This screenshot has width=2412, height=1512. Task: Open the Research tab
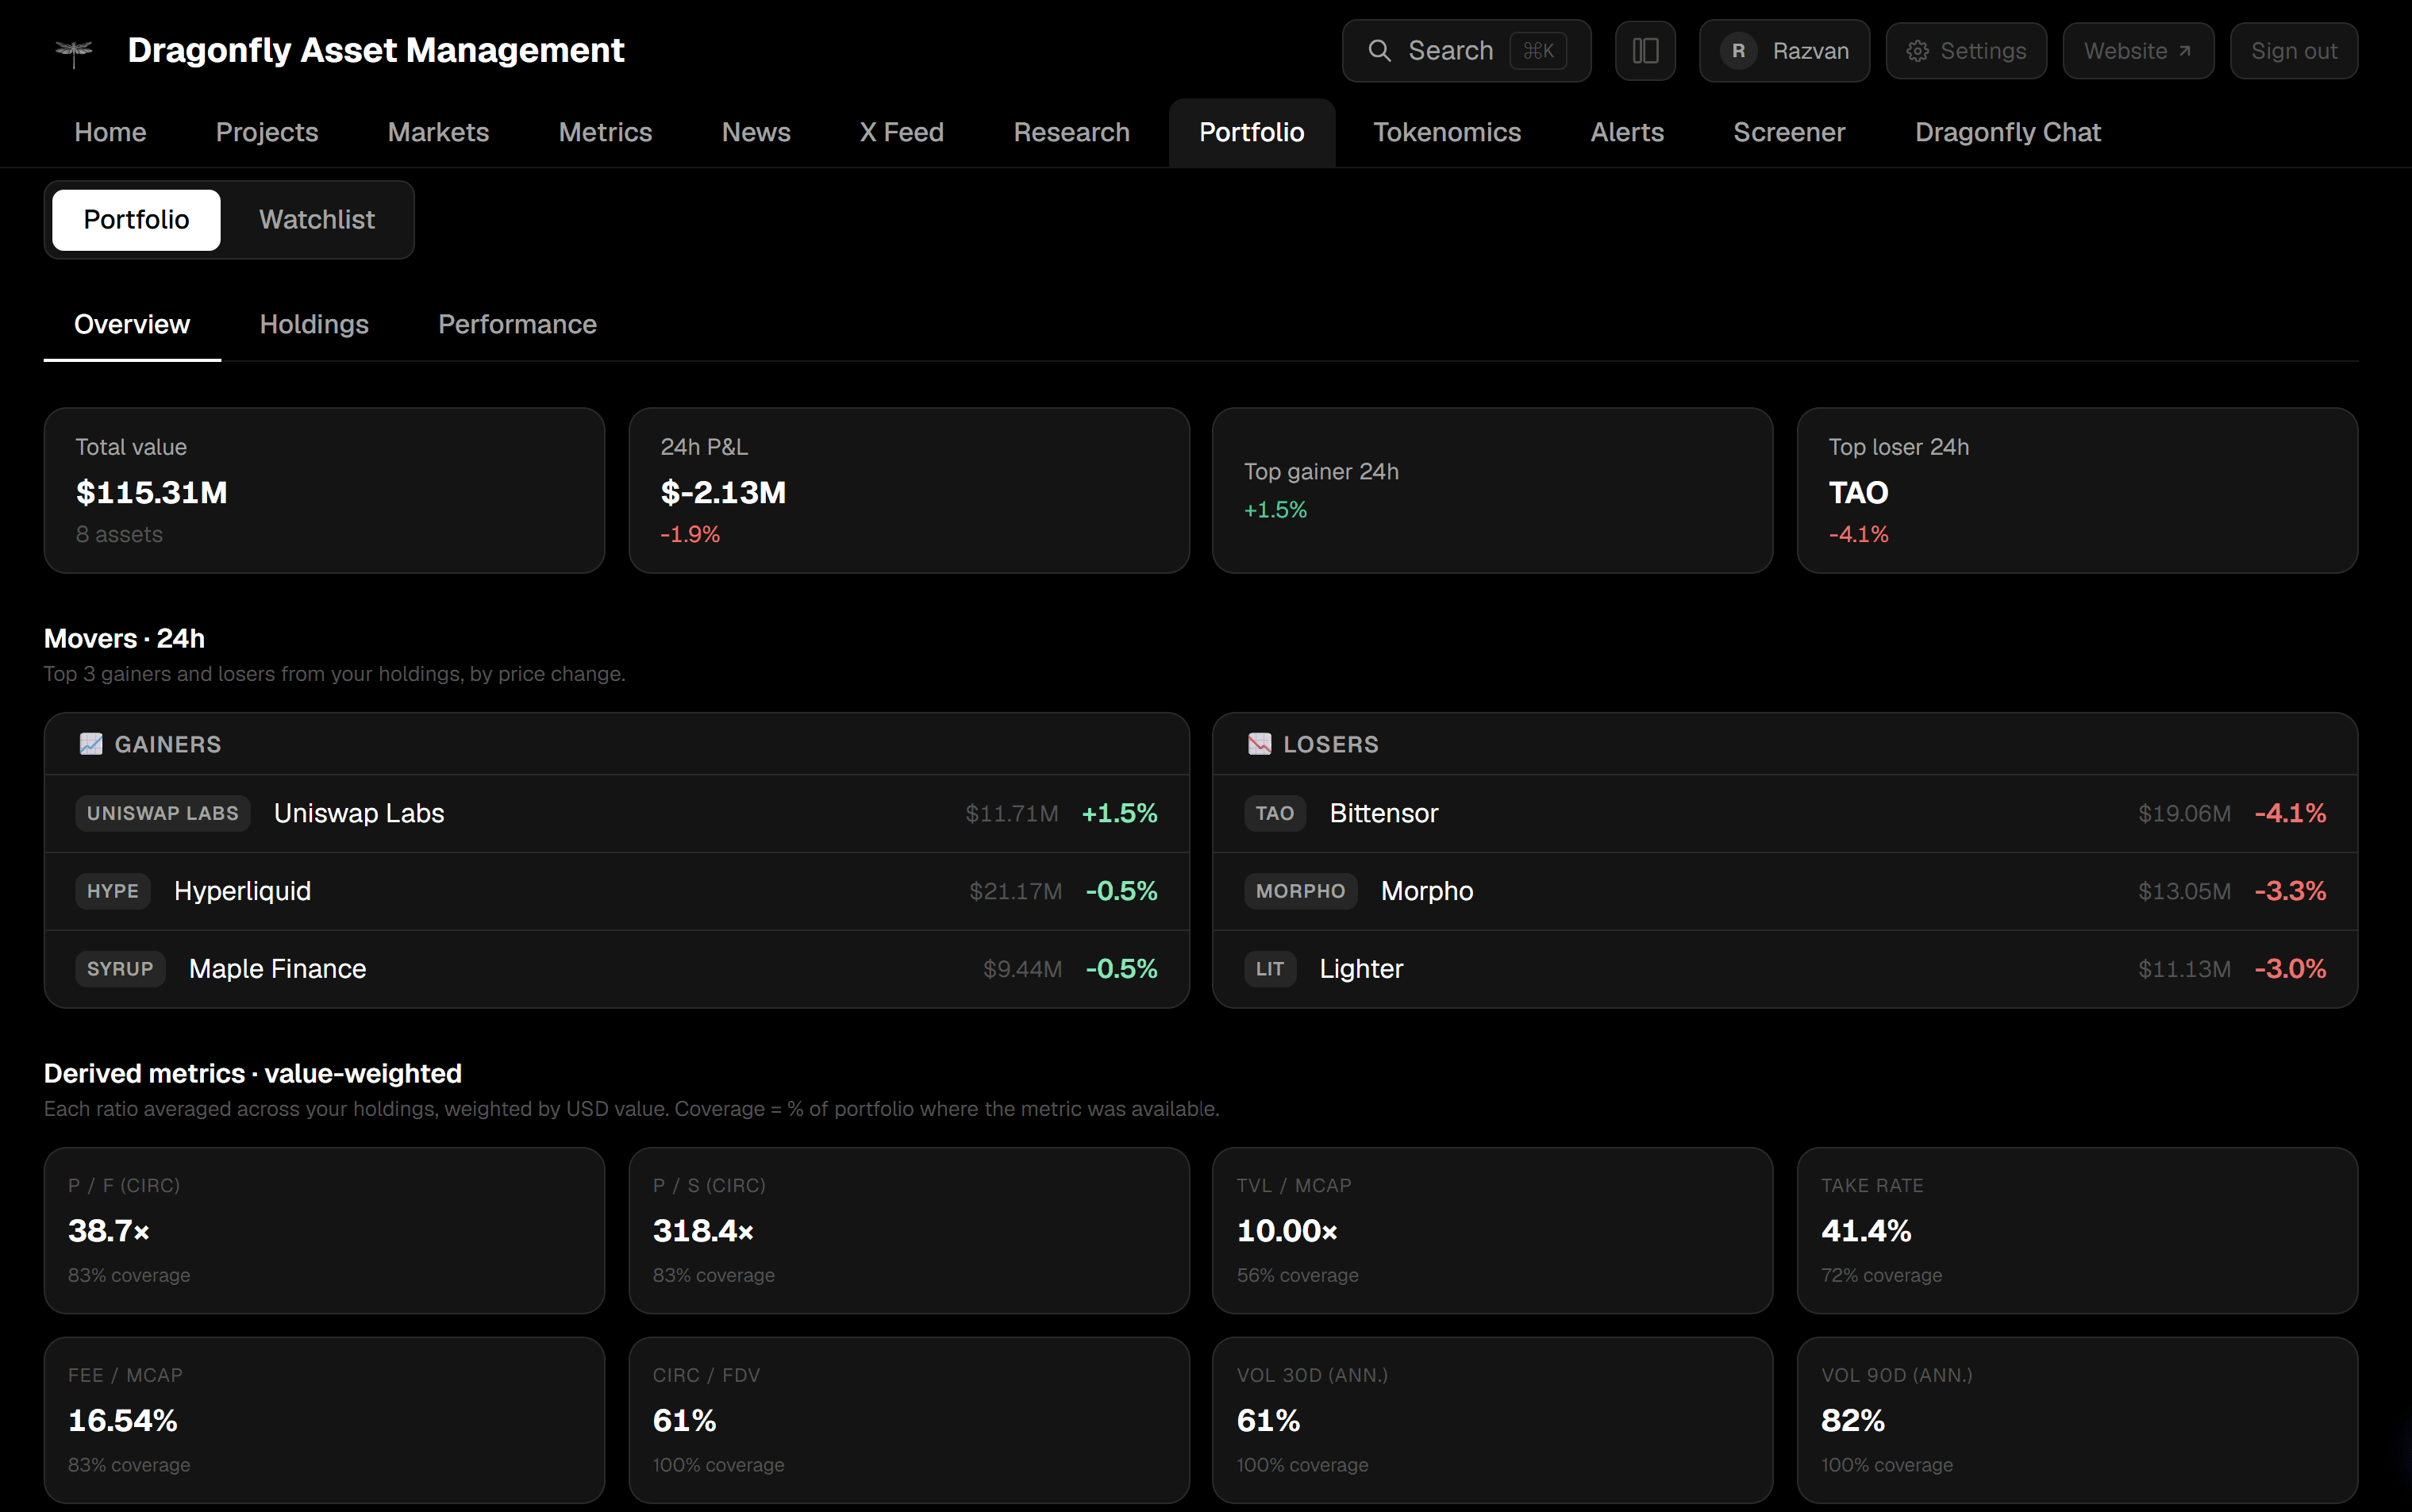pos(1071,132)
